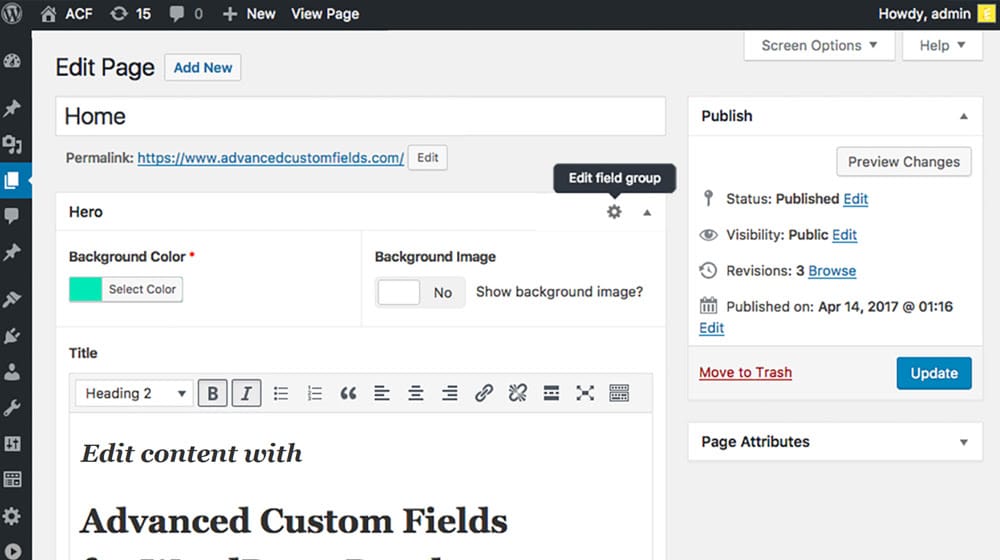Click the remove link icon
The height and width of the screenshot is (560, 1000).
coord(518,393)
